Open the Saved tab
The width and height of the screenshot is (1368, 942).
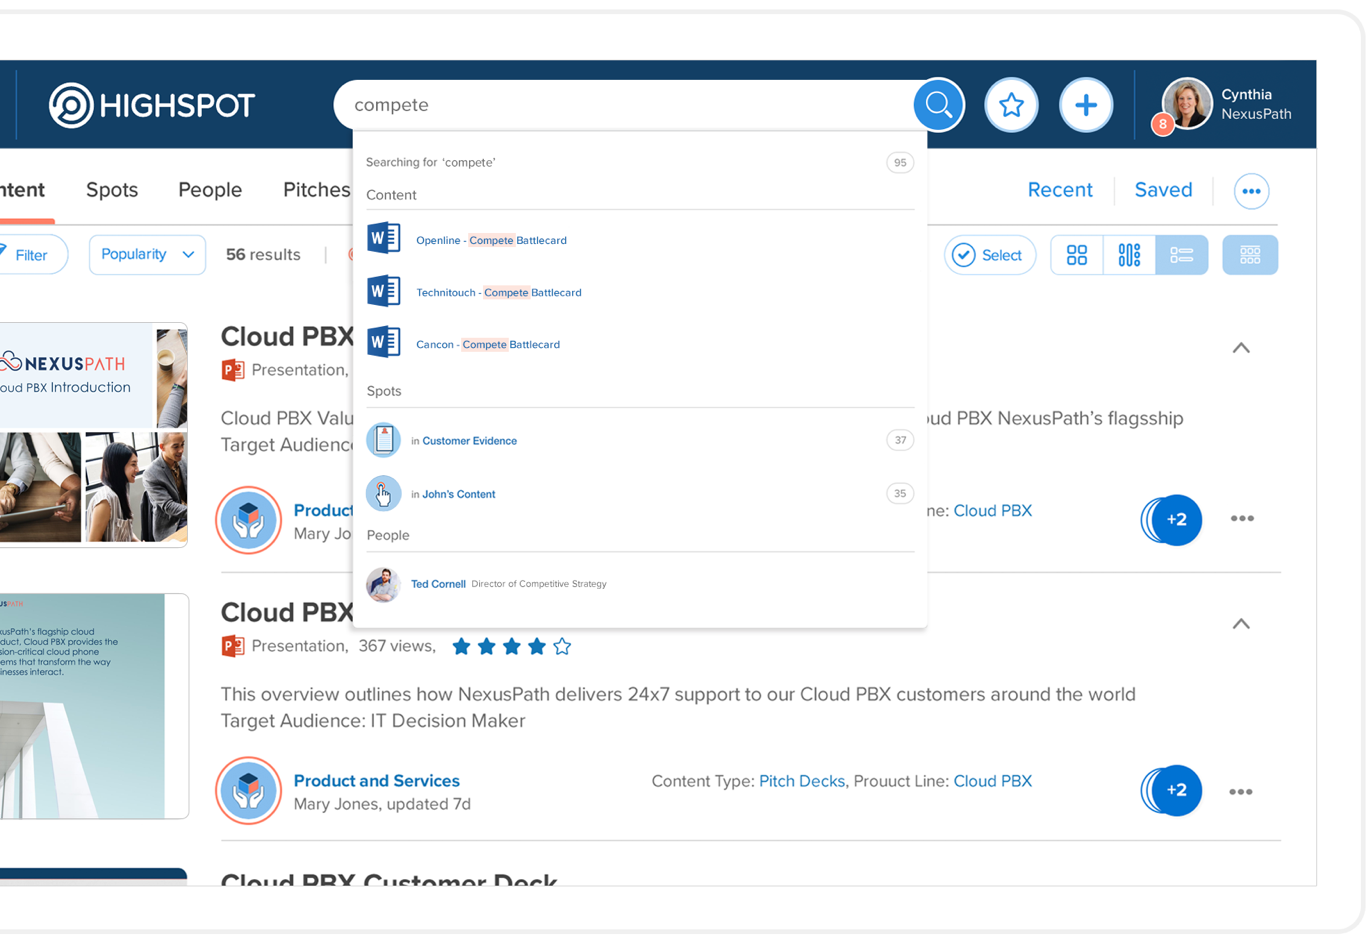pyautogui.click(x=1163, y=190)
